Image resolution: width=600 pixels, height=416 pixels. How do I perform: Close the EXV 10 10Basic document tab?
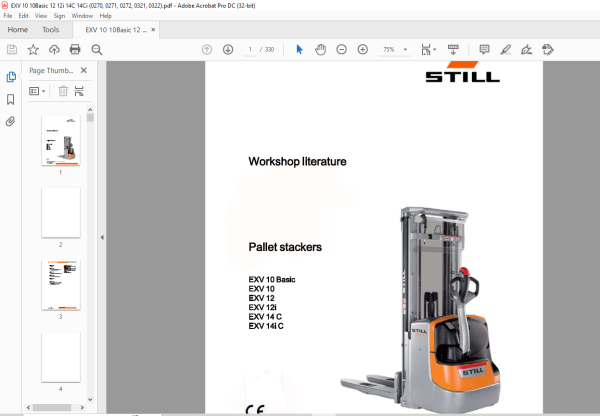[153, 29]
